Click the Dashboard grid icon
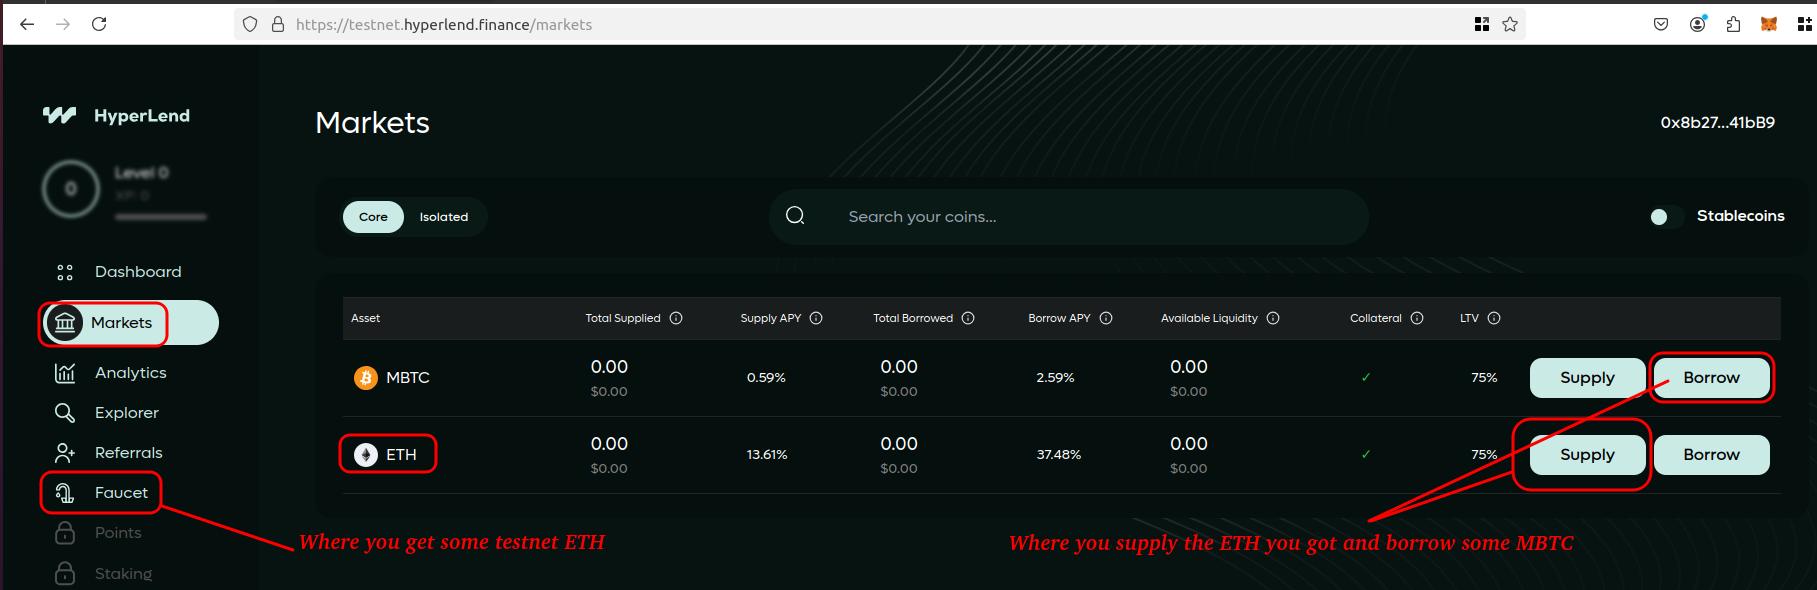The image size is (1817, 590). click(65, 272)
